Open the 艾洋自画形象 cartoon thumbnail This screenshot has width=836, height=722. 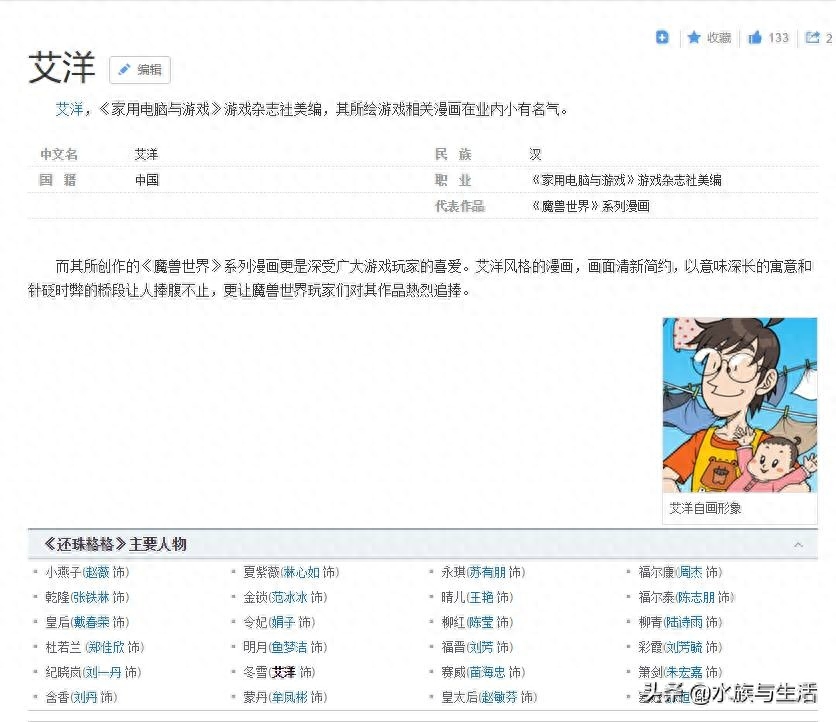click(739, 405)
